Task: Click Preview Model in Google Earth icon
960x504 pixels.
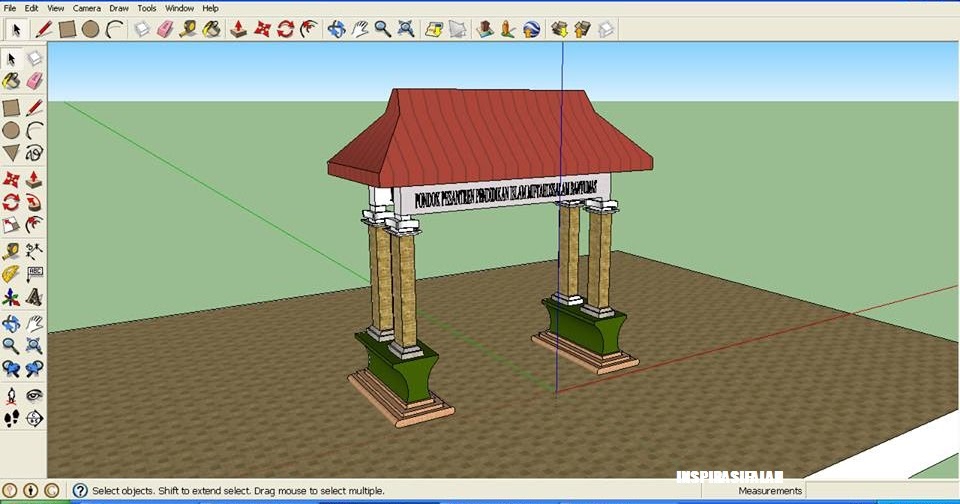Action: click(x=531, y=29)
